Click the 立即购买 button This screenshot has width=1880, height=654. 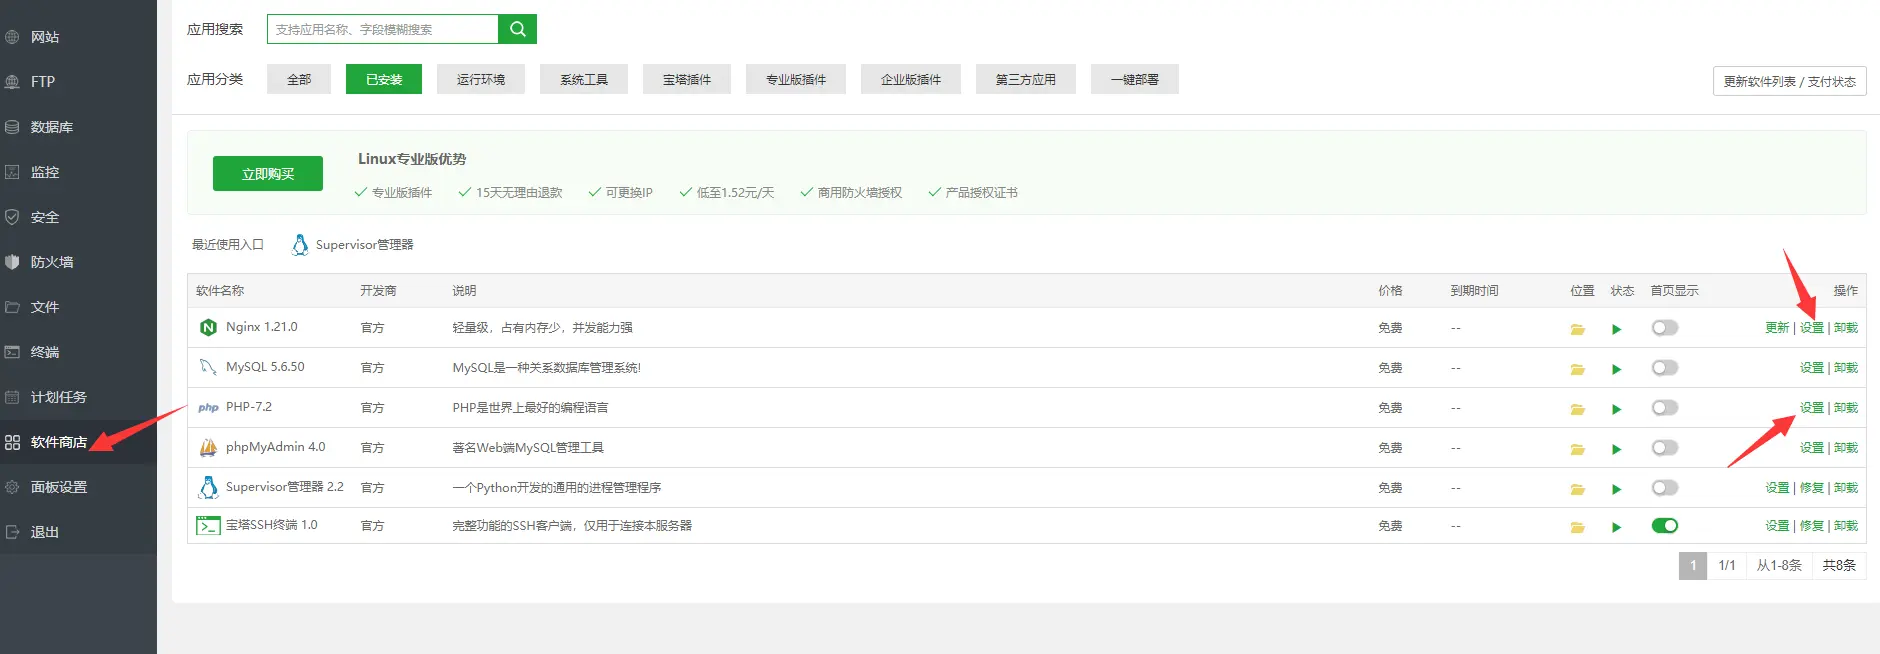(268, 173)
